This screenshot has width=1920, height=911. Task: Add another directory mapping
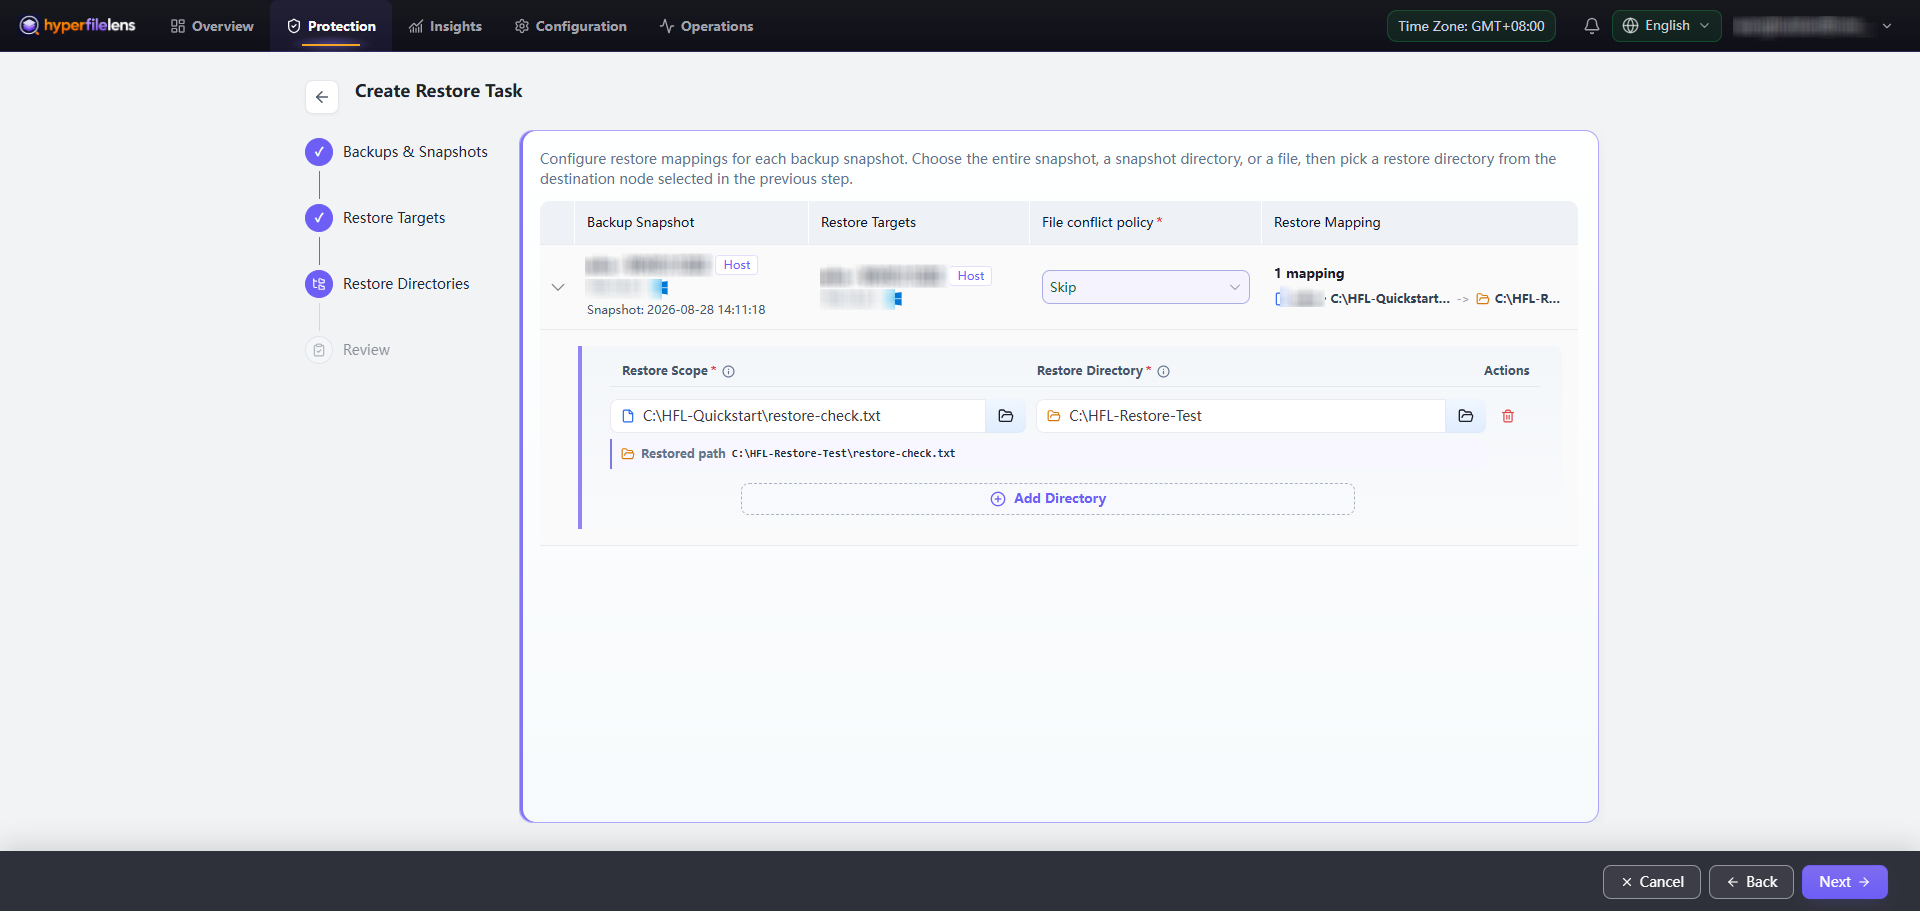click(x=1048, y=499)
